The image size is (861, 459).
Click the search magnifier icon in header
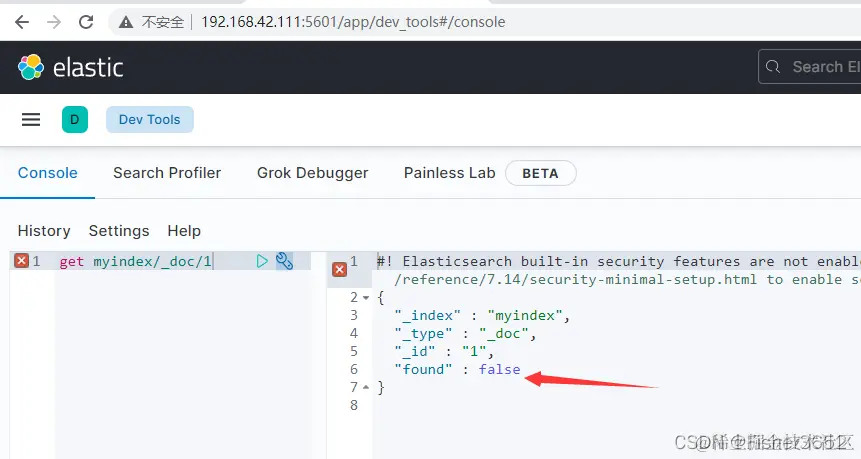click(x=773, y=66)
